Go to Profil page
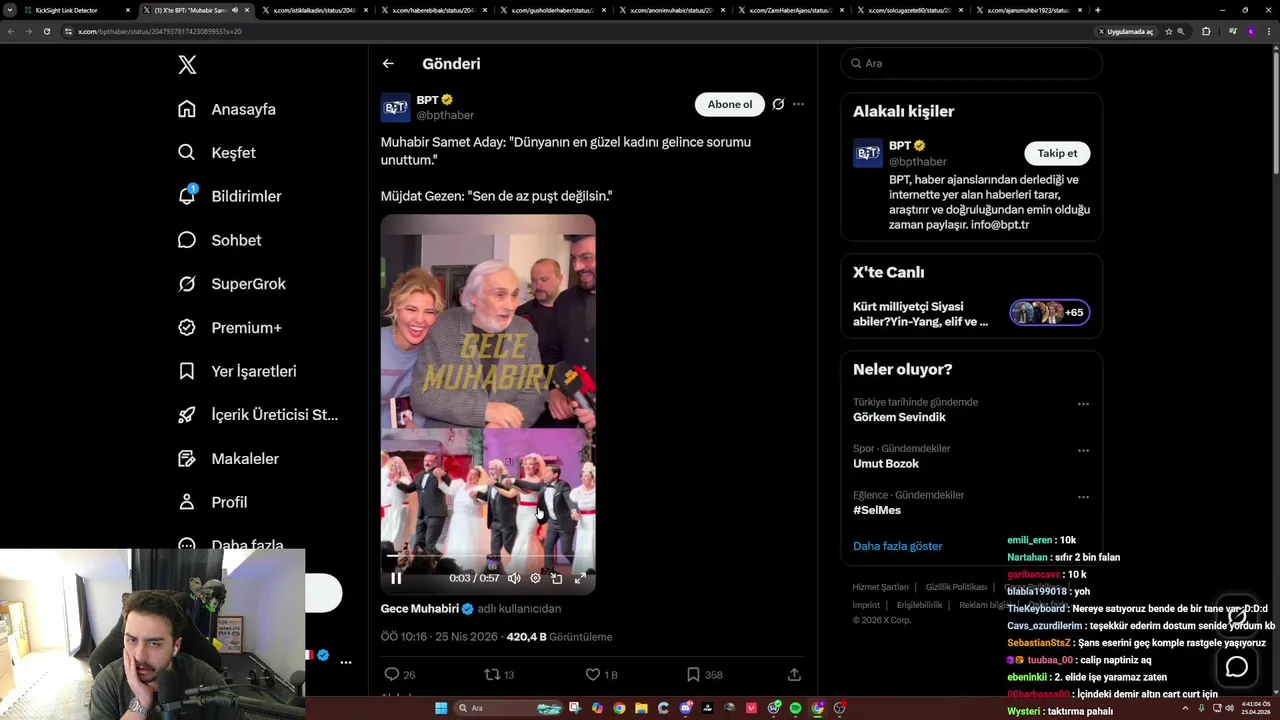 point(213,502)
